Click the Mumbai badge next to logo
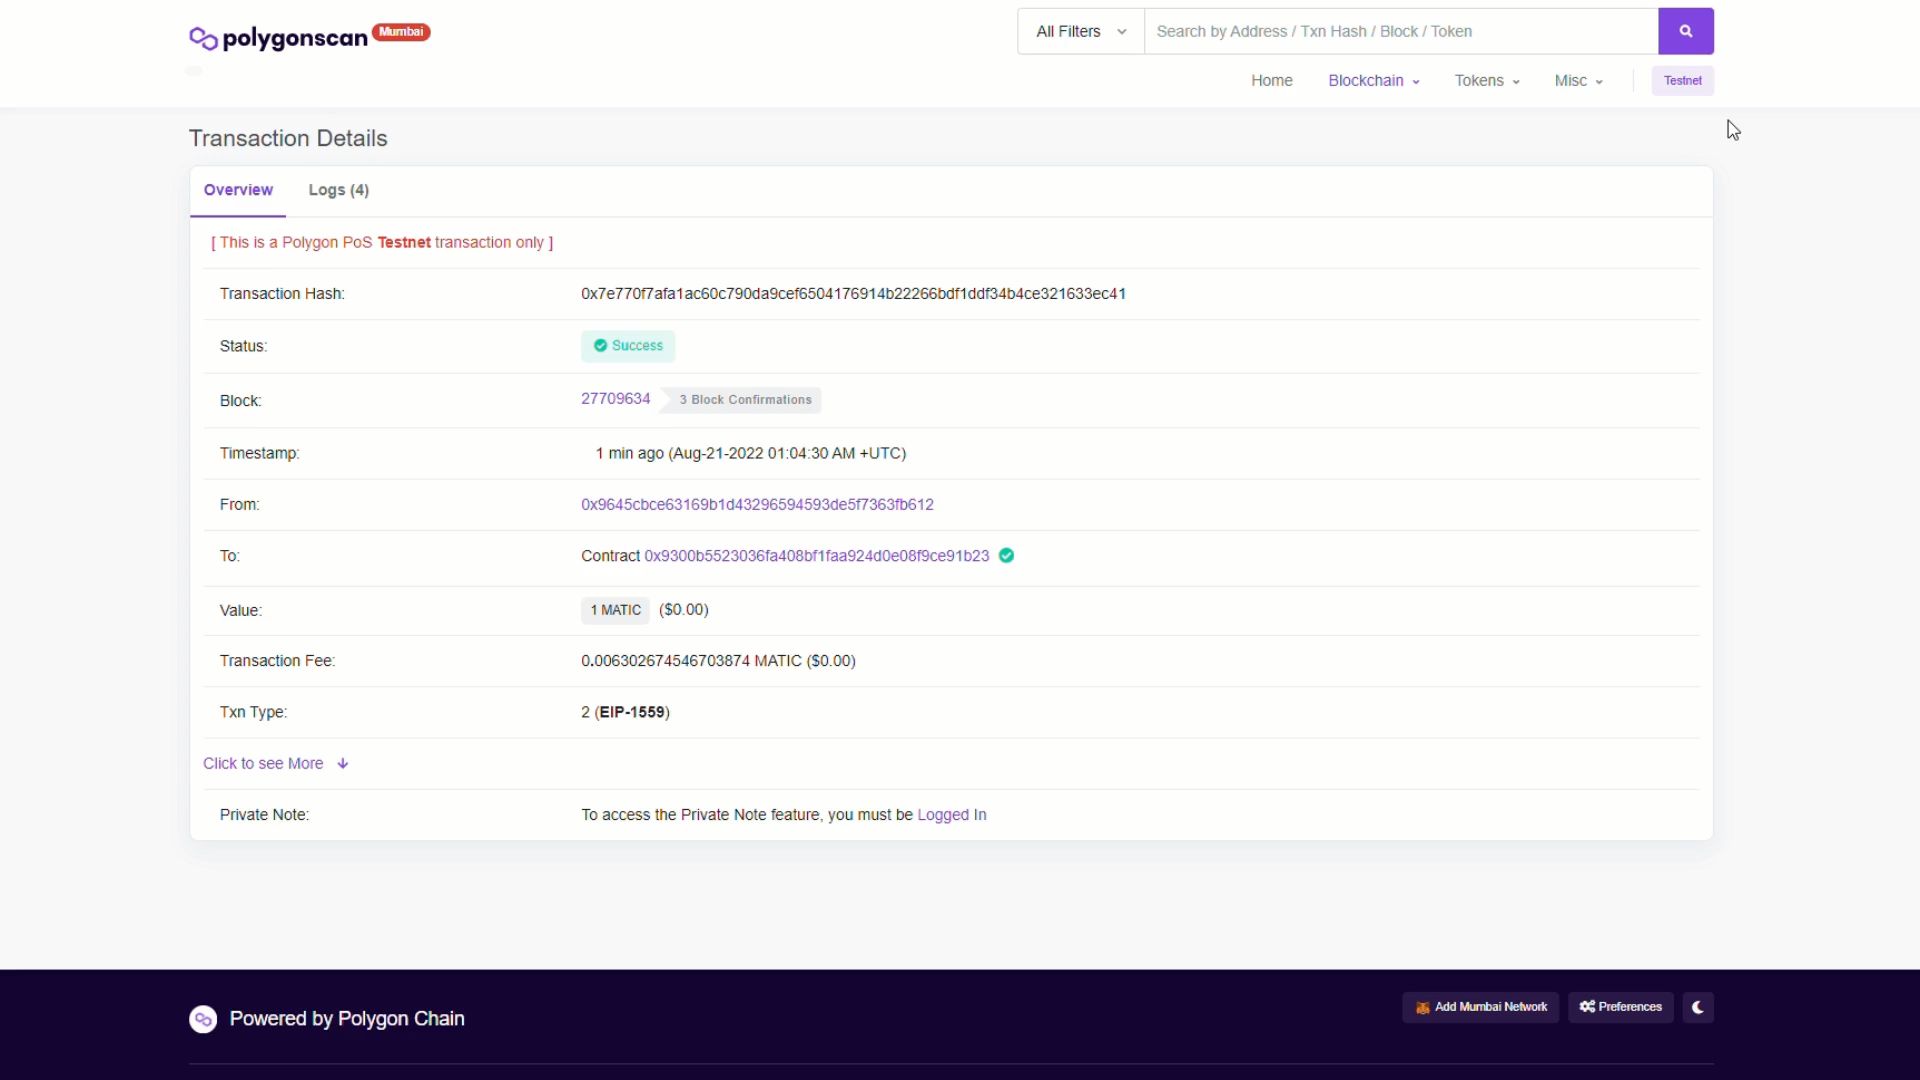This screenshot has width=1920, height=1080. 401,32
